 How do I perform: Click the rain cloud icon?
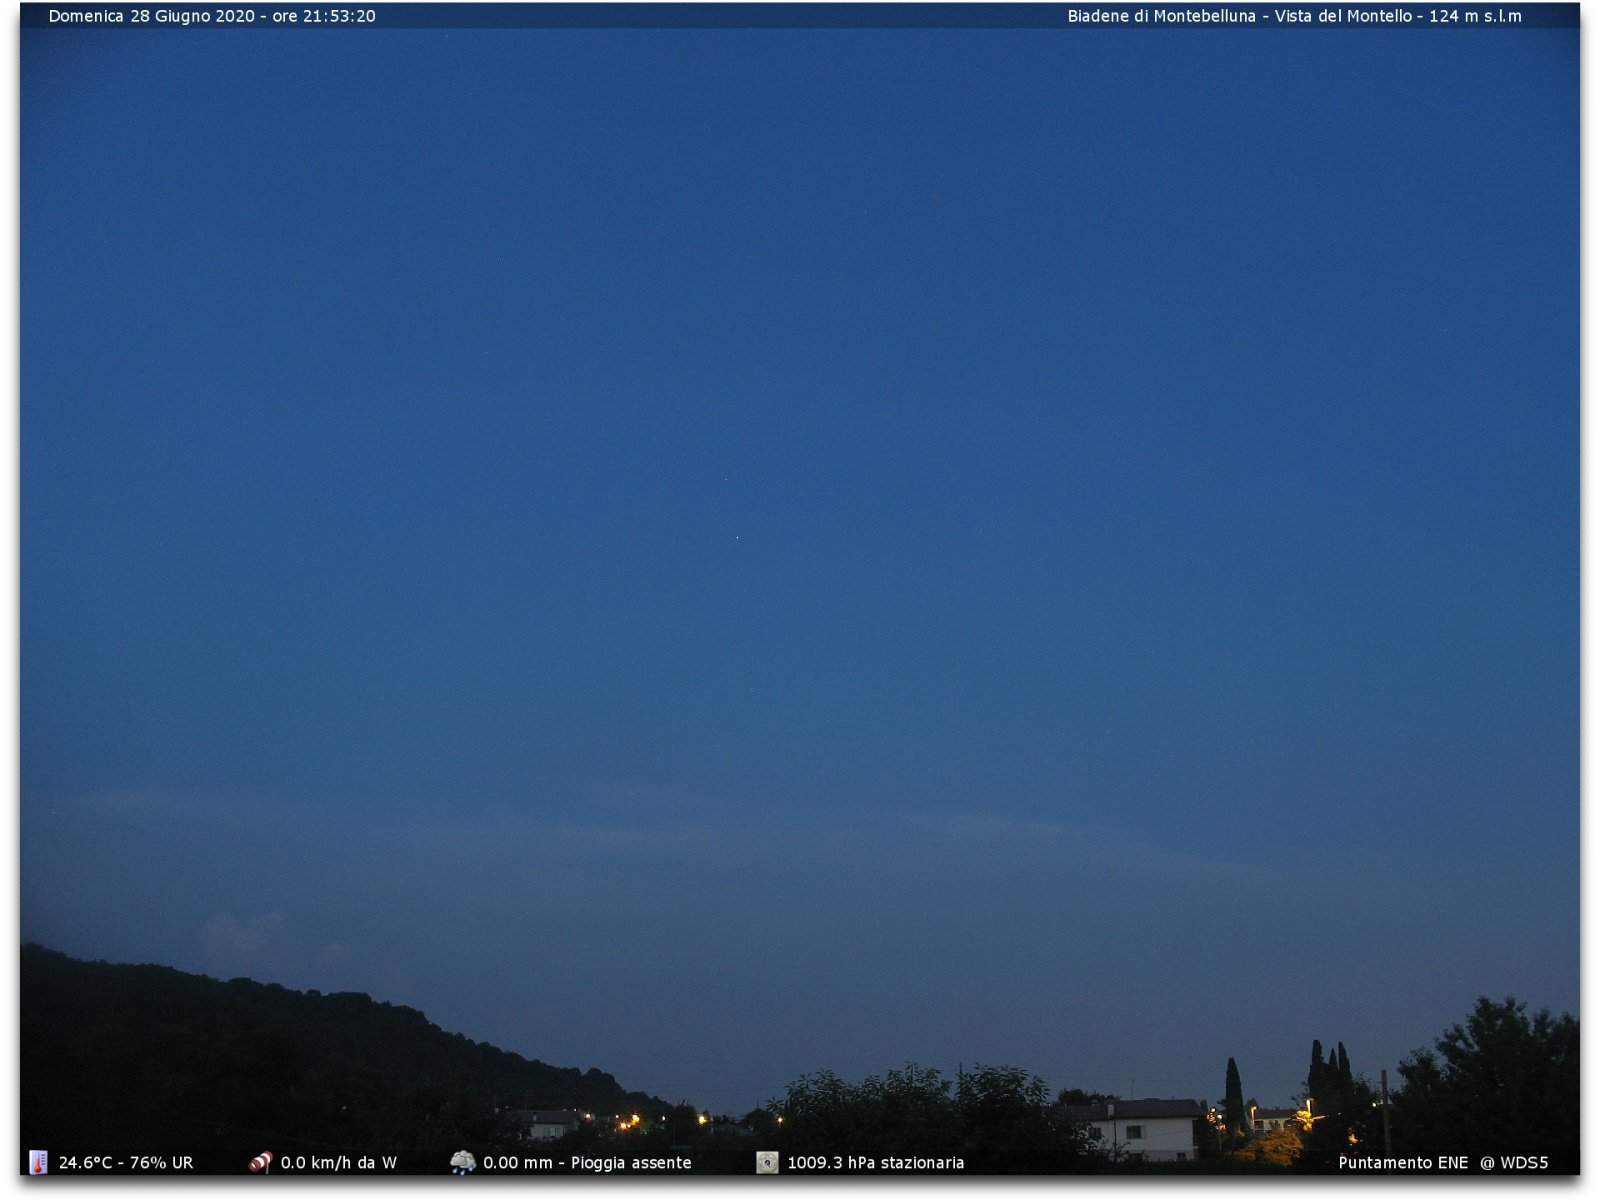point(463,1162)
